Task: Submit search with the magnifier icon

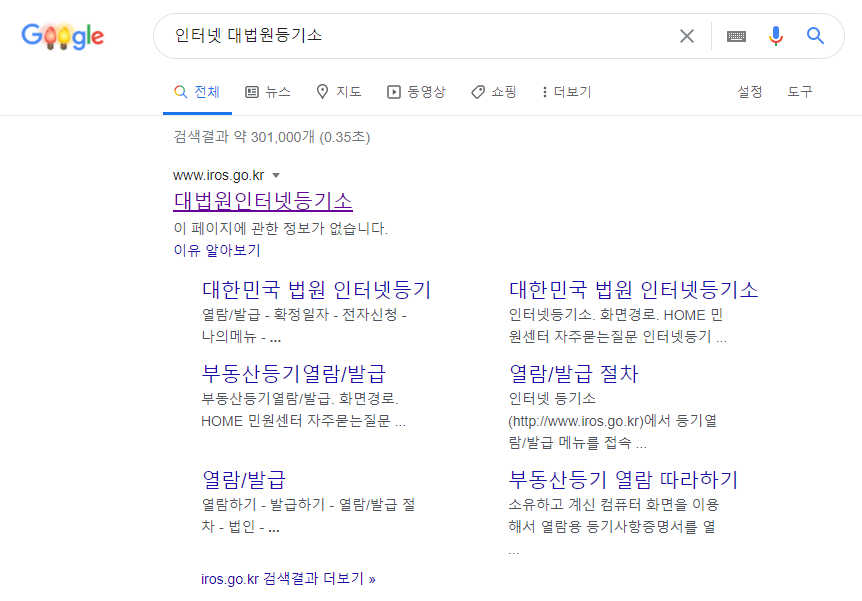Action: [815, 36]
